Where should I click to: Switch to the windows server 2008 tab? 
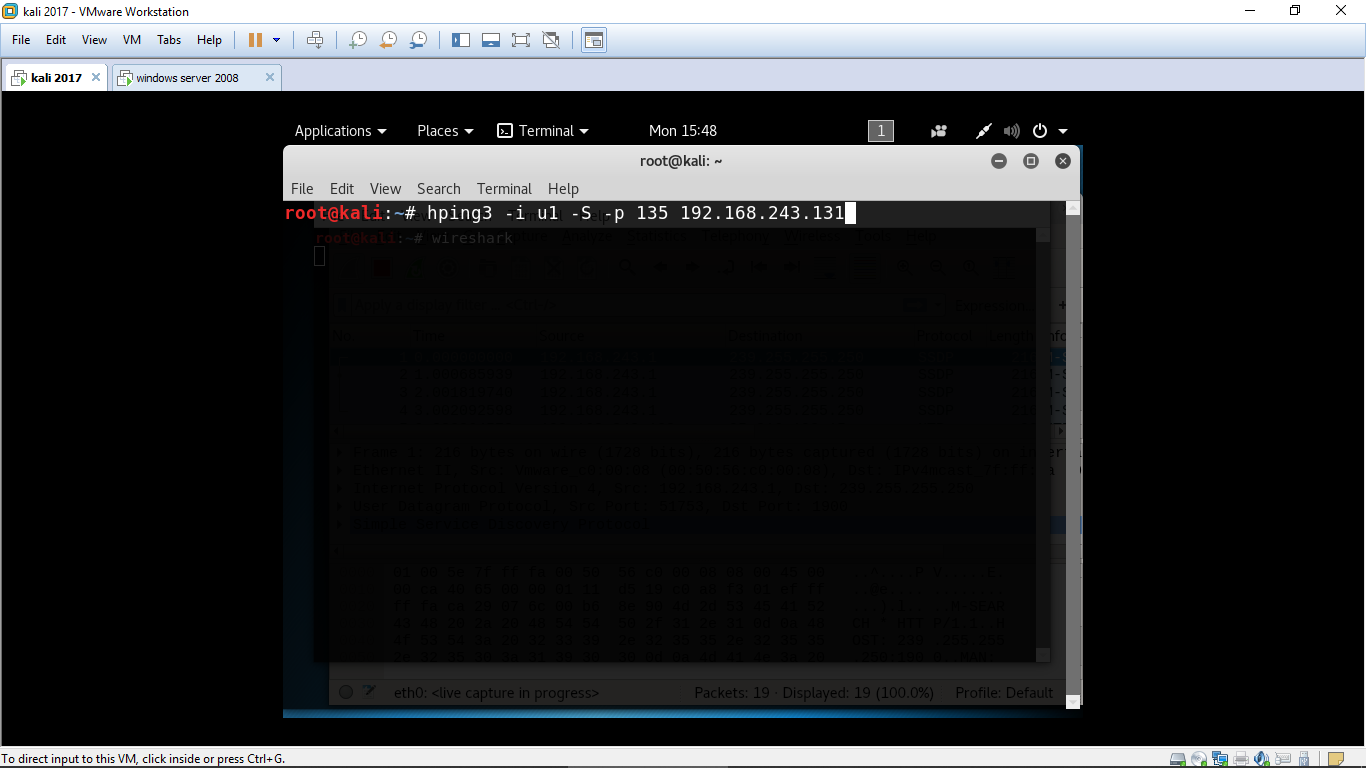tap(187, 78)
